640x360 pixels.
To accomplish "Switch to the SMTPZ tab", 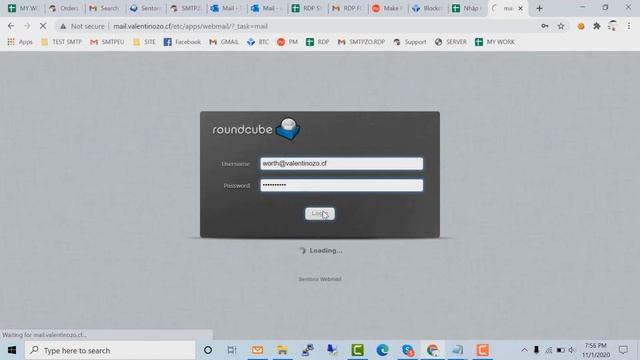I will (185, 8).
